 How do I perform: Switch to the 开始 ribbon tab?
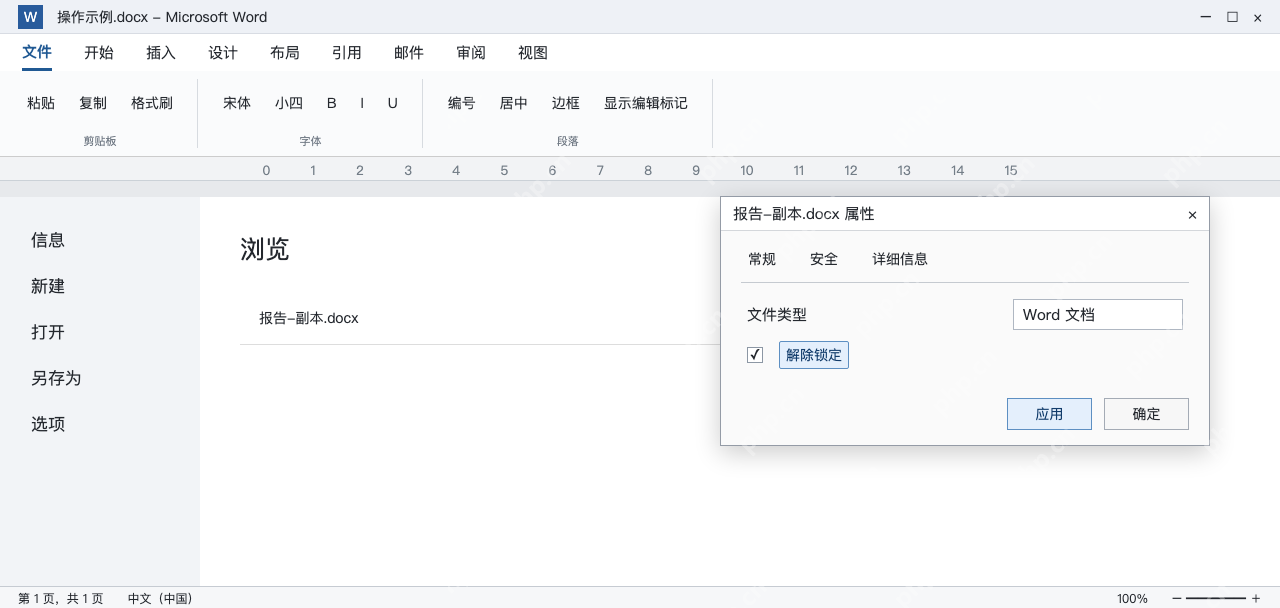99,53
